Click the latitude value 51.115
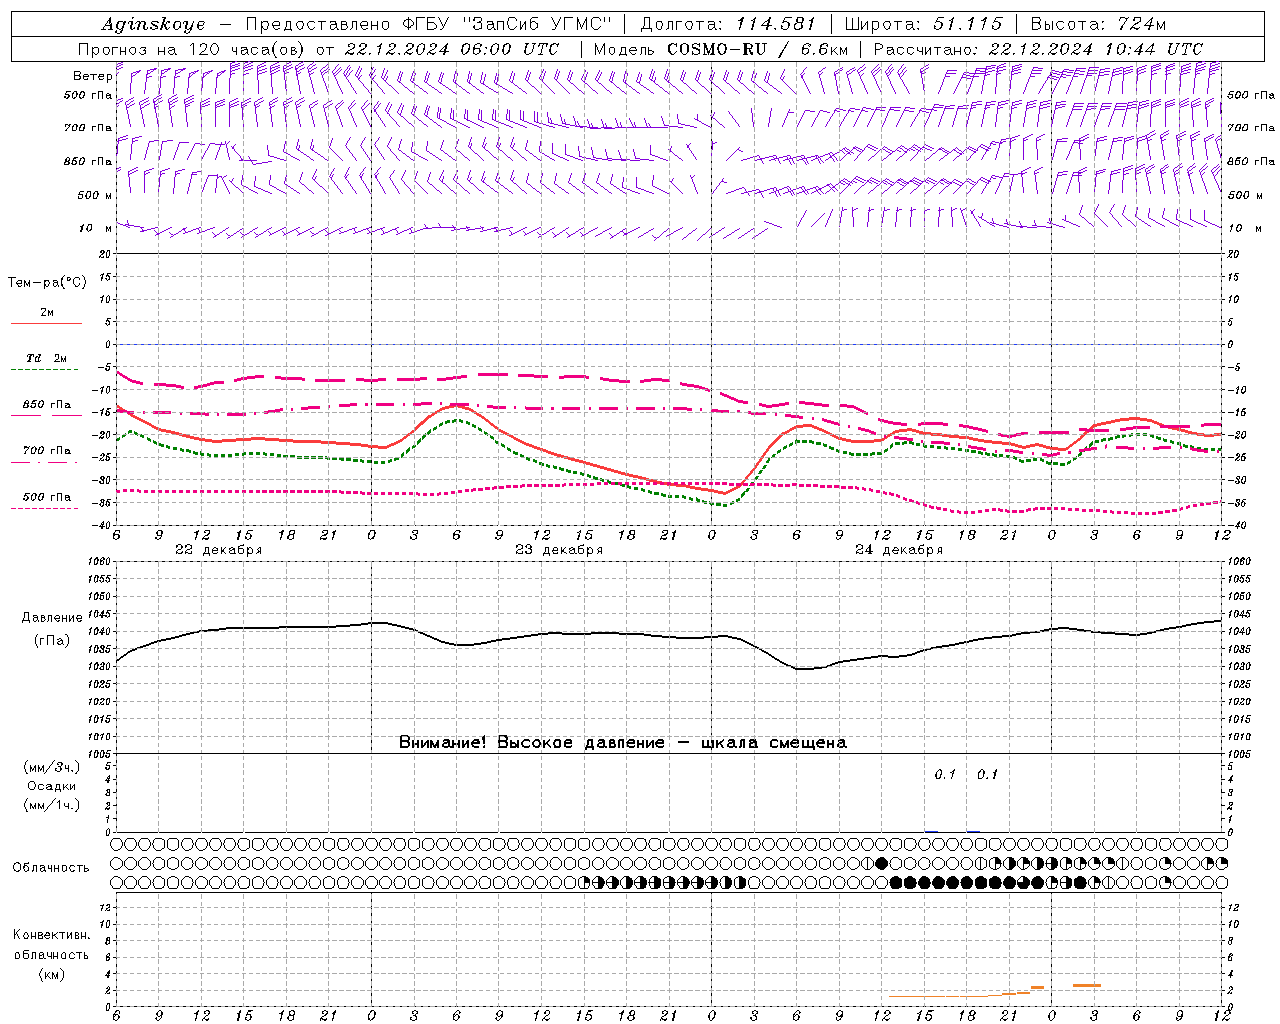This screenshot has width=1280, height=1024. click(x=968, y=24)
